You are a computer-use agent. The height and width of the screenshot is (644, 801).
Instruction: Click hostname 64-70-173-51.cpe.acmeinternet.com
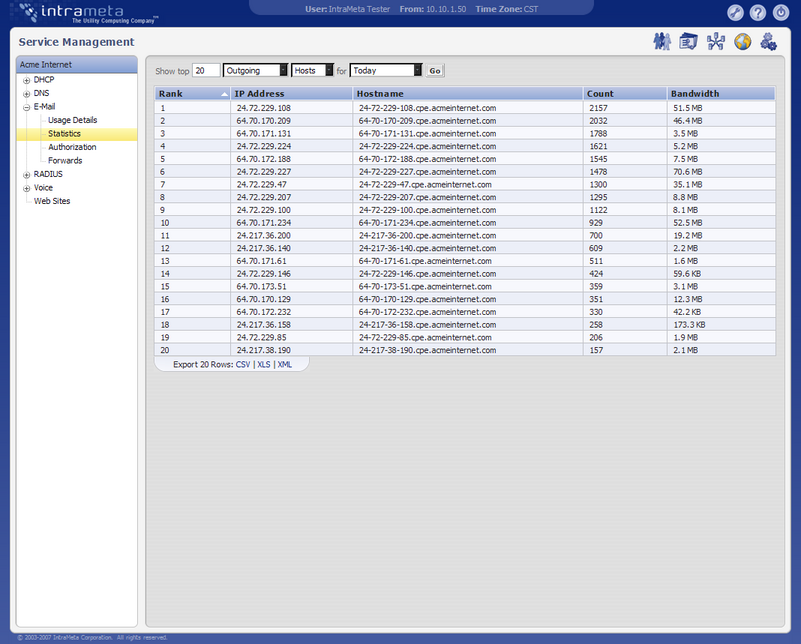(425, 287)
